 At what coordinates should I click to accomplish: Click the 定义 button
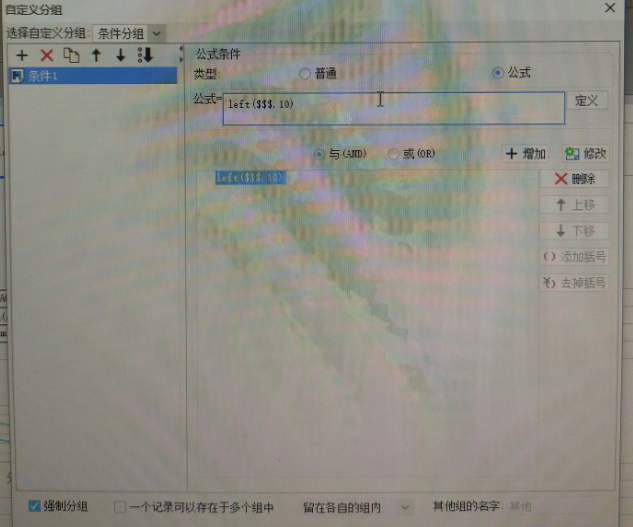pos(587,100)
